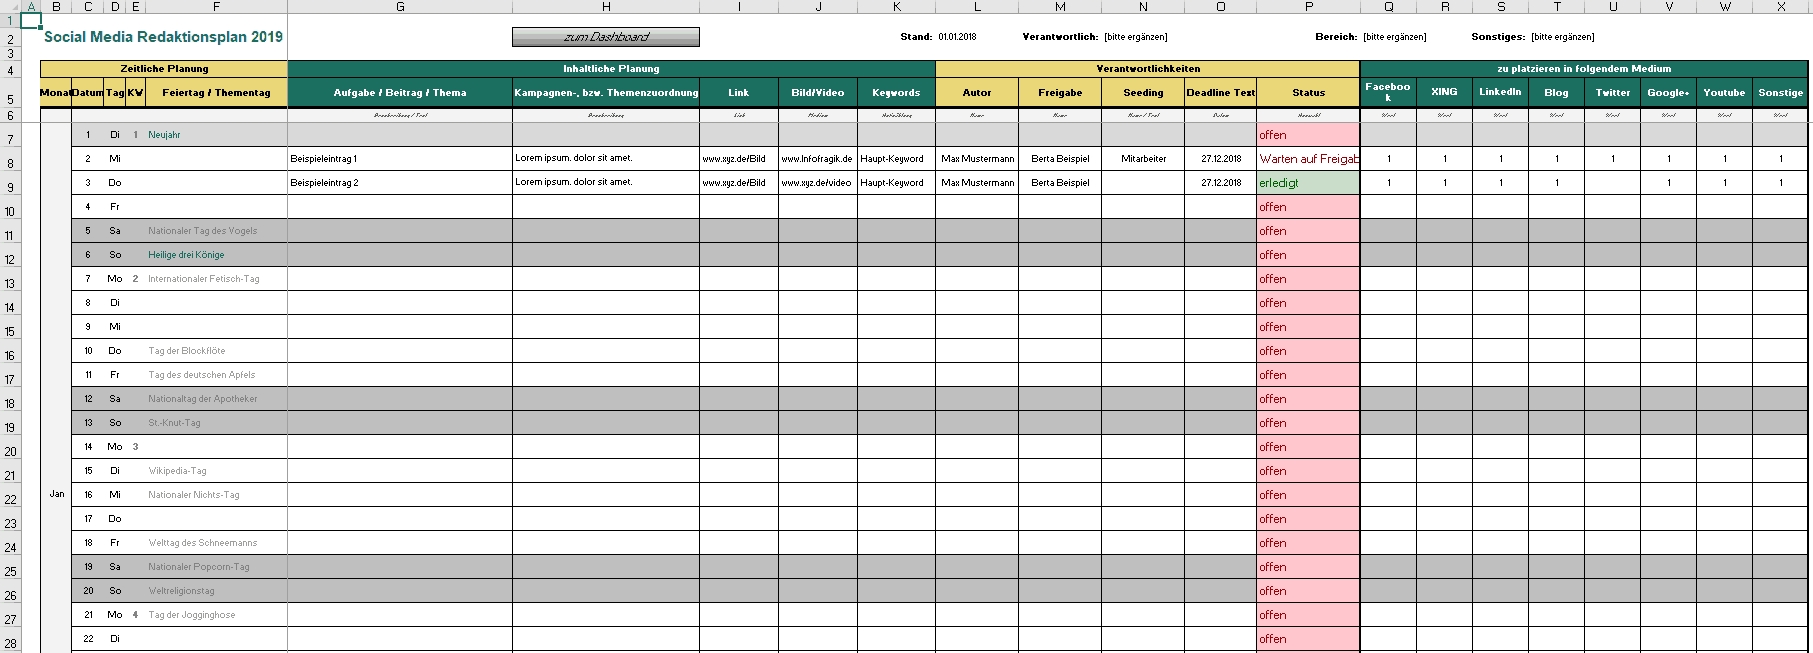The width and height of the screenshot is (1813, 653).
Task: Select the 'Beispieleintrag 1' cell
Action: [x=400, y=159]
